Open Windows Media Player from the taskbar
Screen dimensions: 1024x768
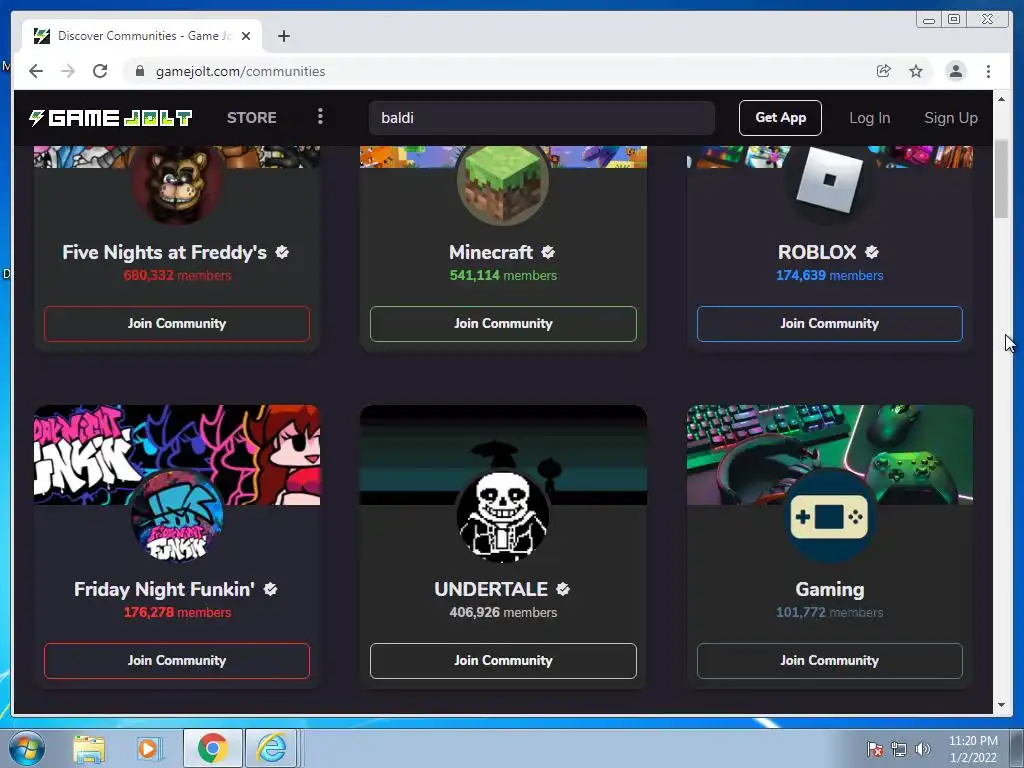coord(148,748)
